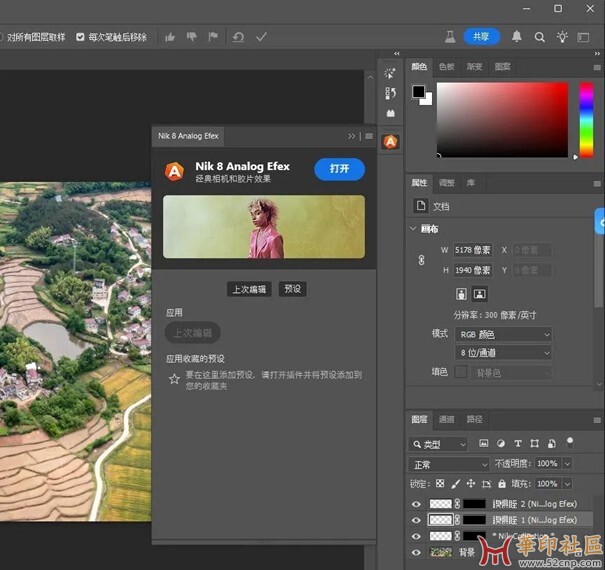Open the 8 位/通道 bit depth dropdown
The height and width of the screenshot is (570, 605).
504,353
